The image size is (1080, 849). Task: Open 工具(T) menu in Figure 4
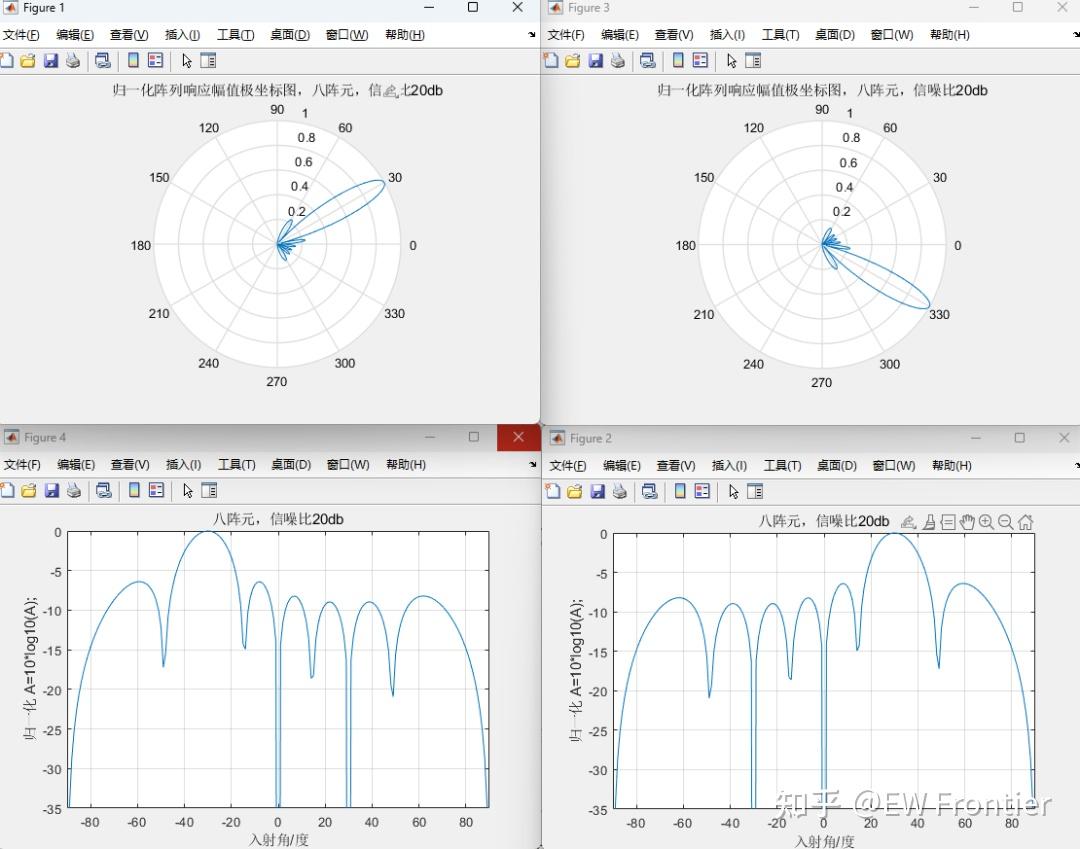coord(237,465)
